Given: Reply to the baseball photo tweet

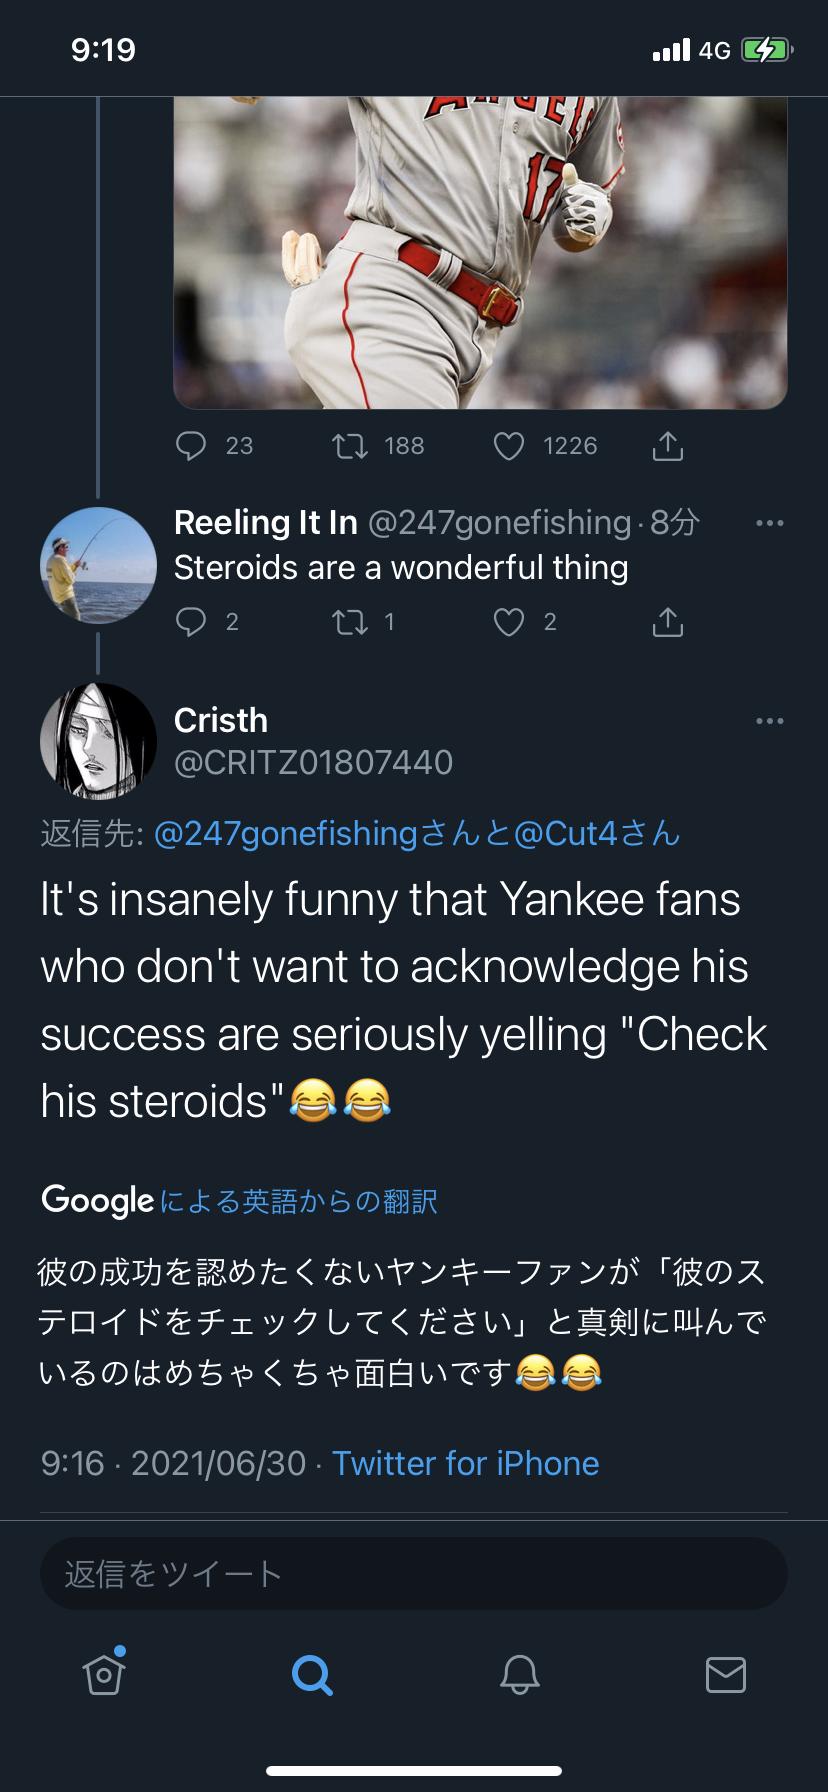Looking at the screenshot, I should tap(191, 445).
